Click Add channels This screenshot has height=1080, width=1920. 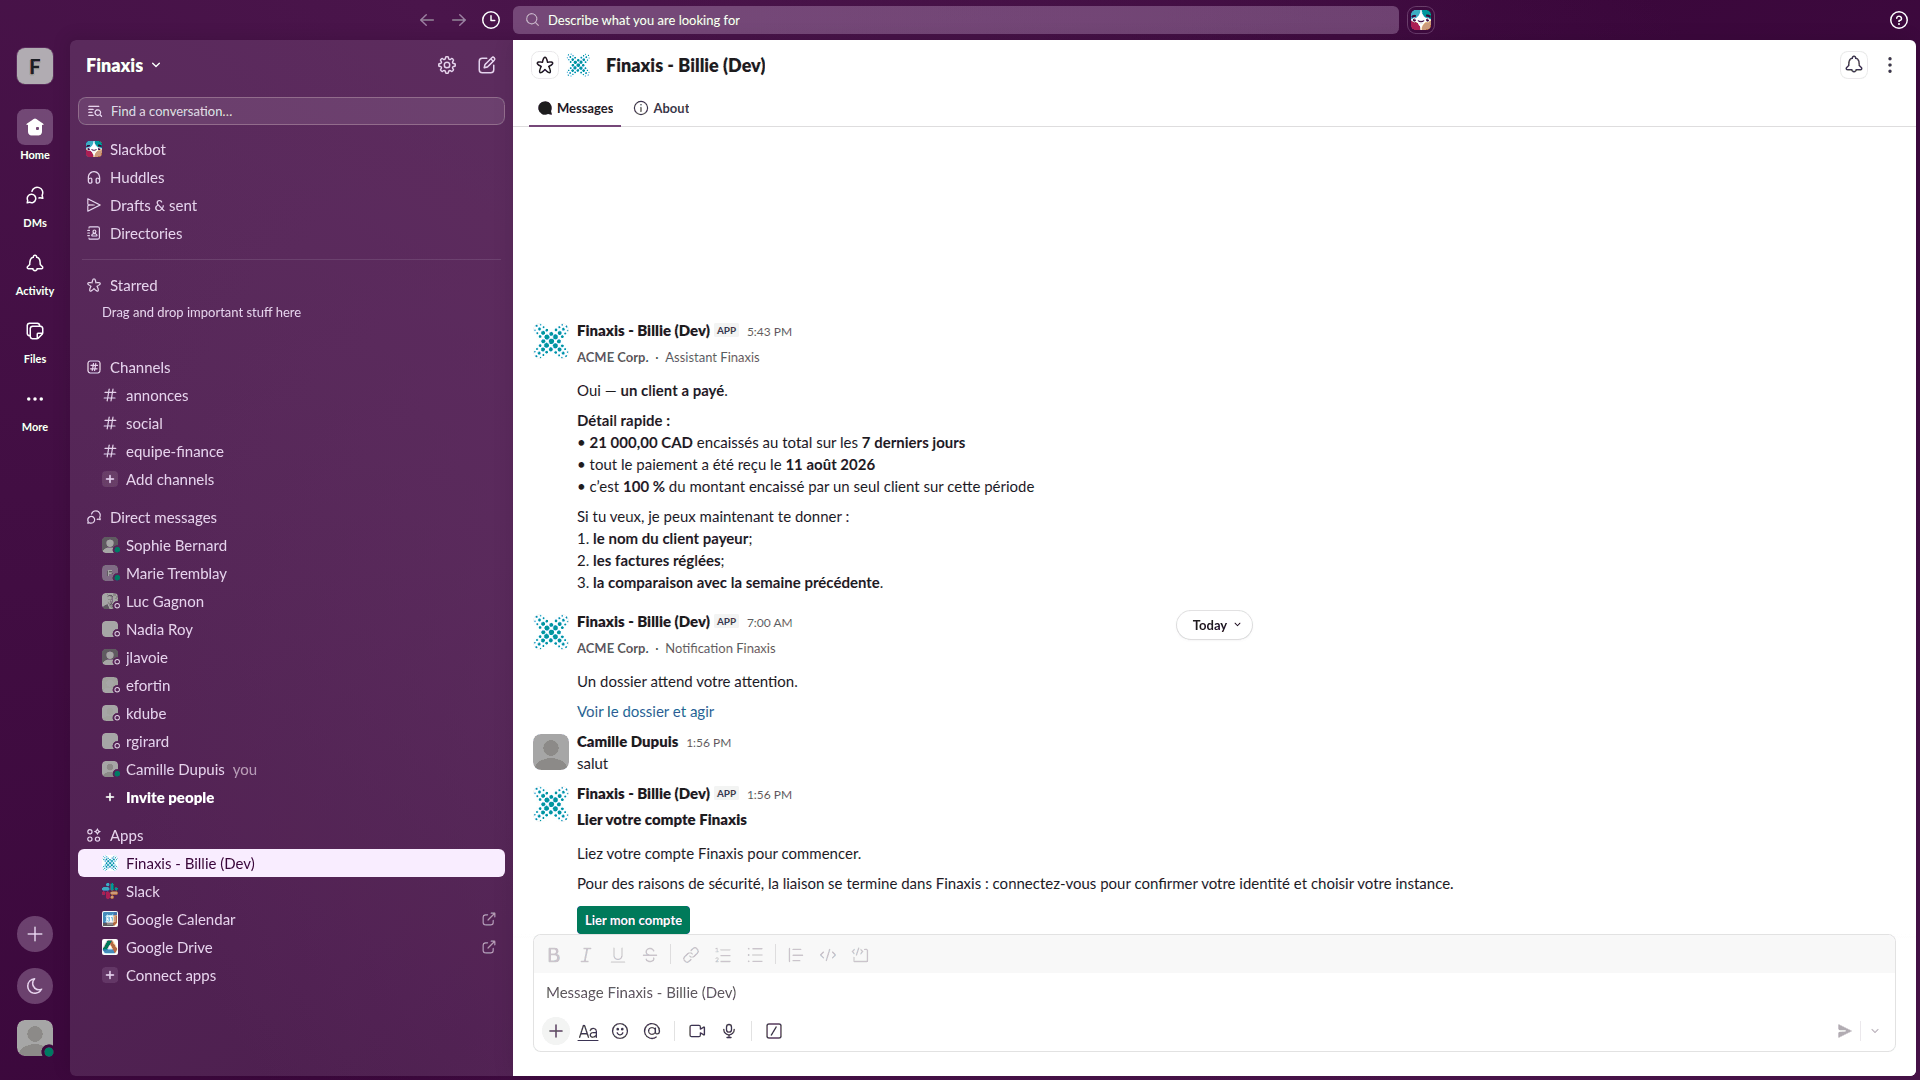coord(291,479)
